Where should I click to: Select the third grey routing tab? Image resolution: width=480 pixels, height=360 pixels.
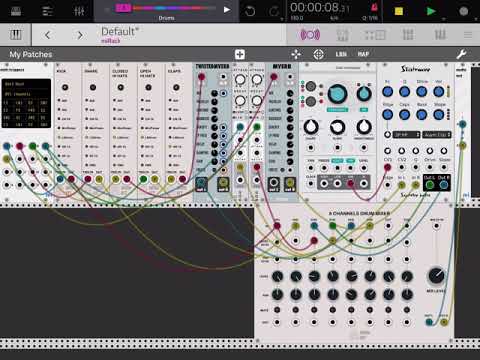375,35
